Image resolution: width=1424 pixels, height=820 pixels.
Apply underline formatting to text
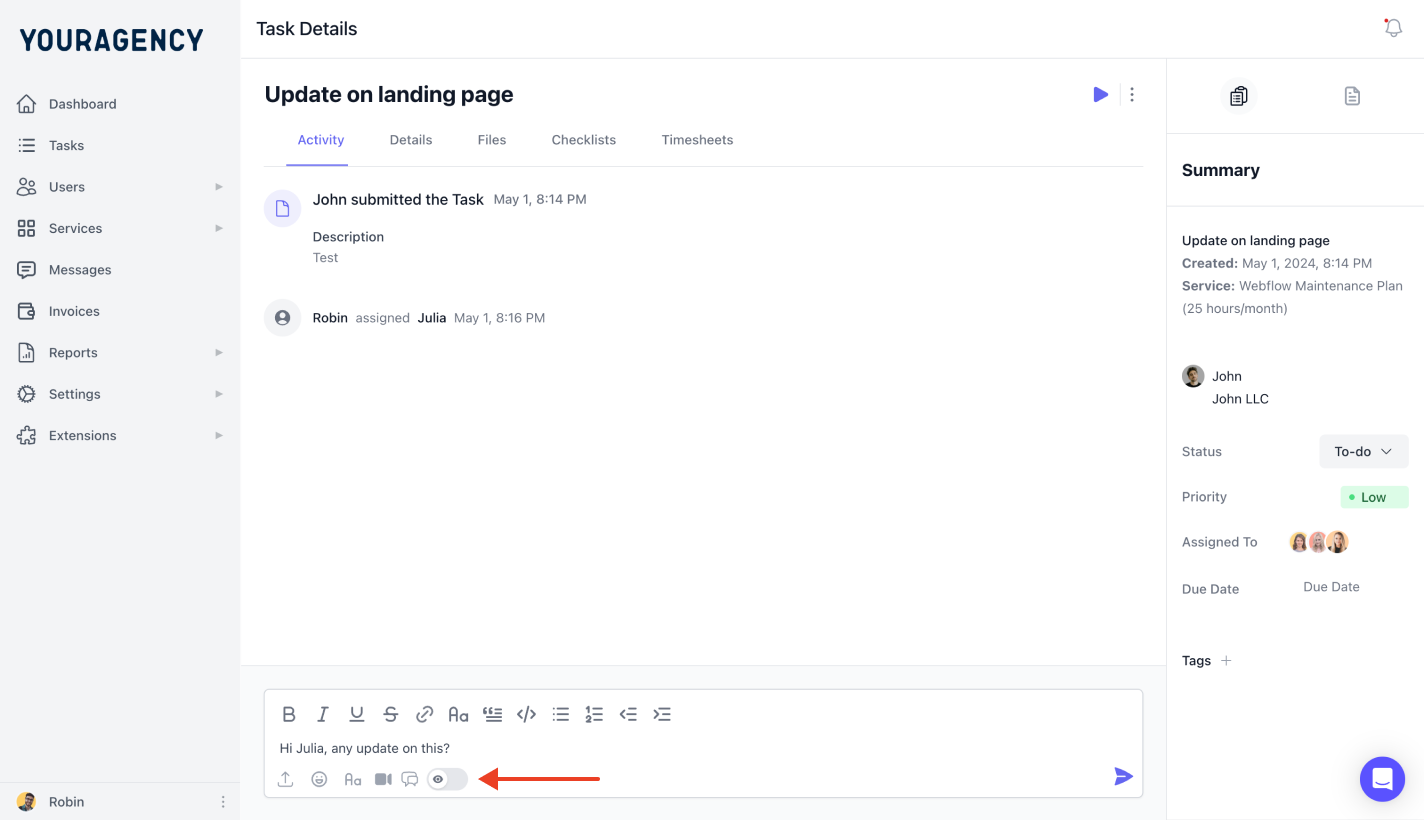pyautogui.click(x=357, y=714)
